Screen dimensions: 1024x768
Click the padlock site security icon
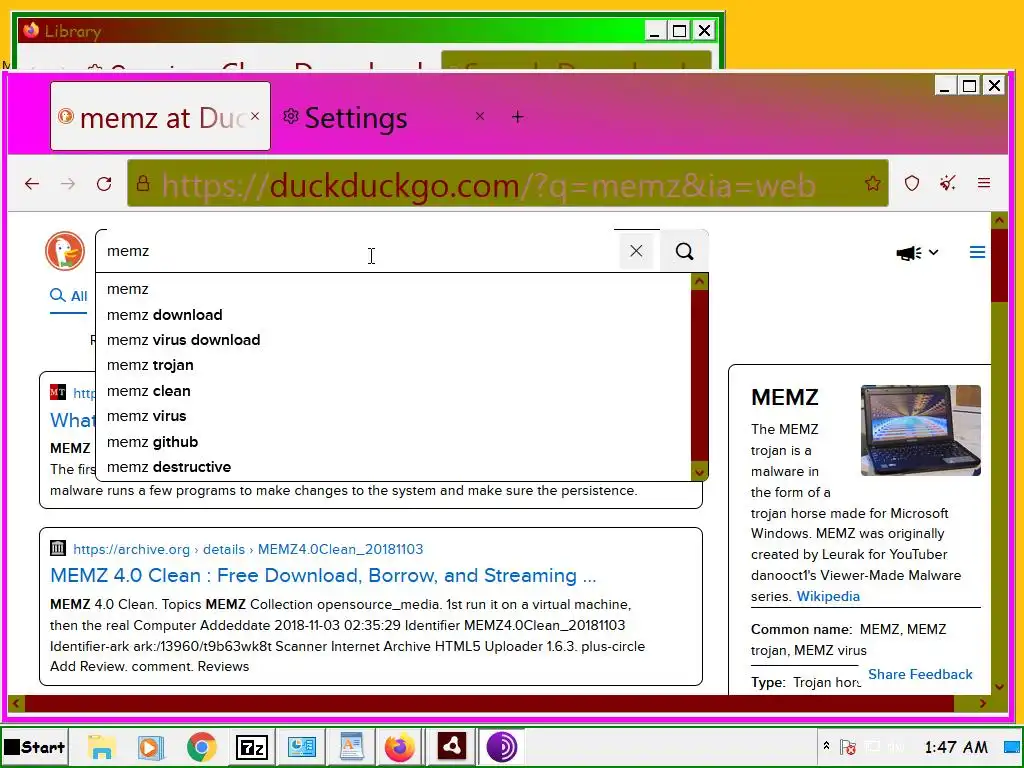point(143,184)
